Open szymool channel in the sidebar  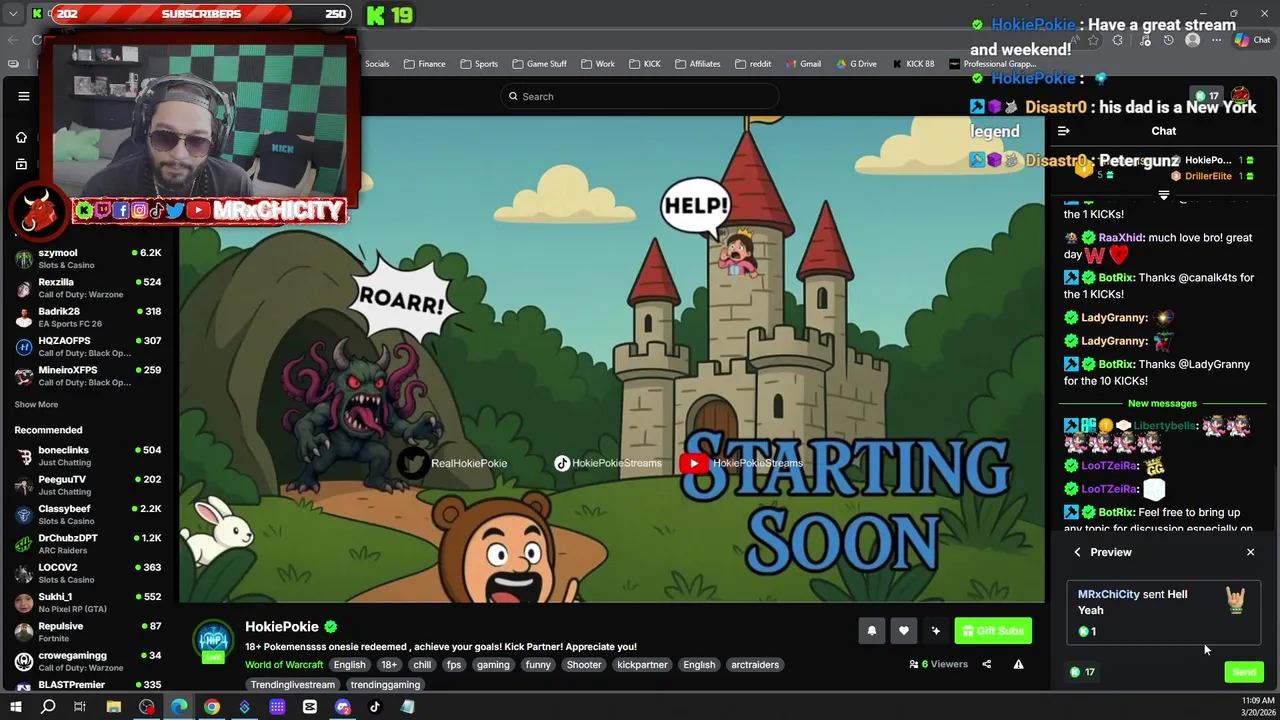pyautogui.click(x=90, y=258)
